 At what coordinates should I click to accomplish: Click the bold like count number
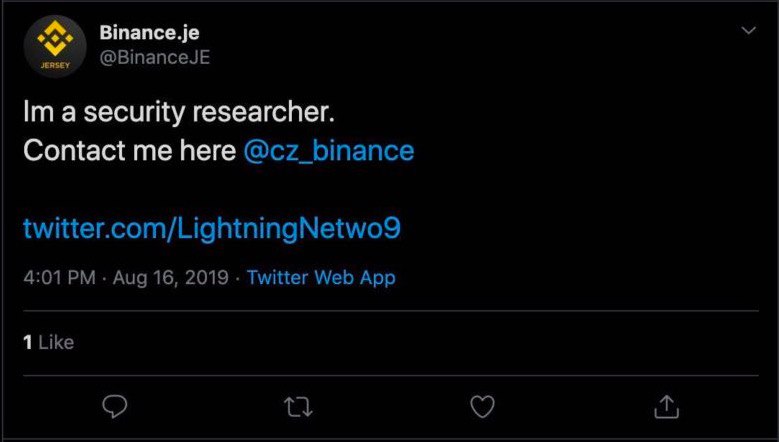point(27,342)
